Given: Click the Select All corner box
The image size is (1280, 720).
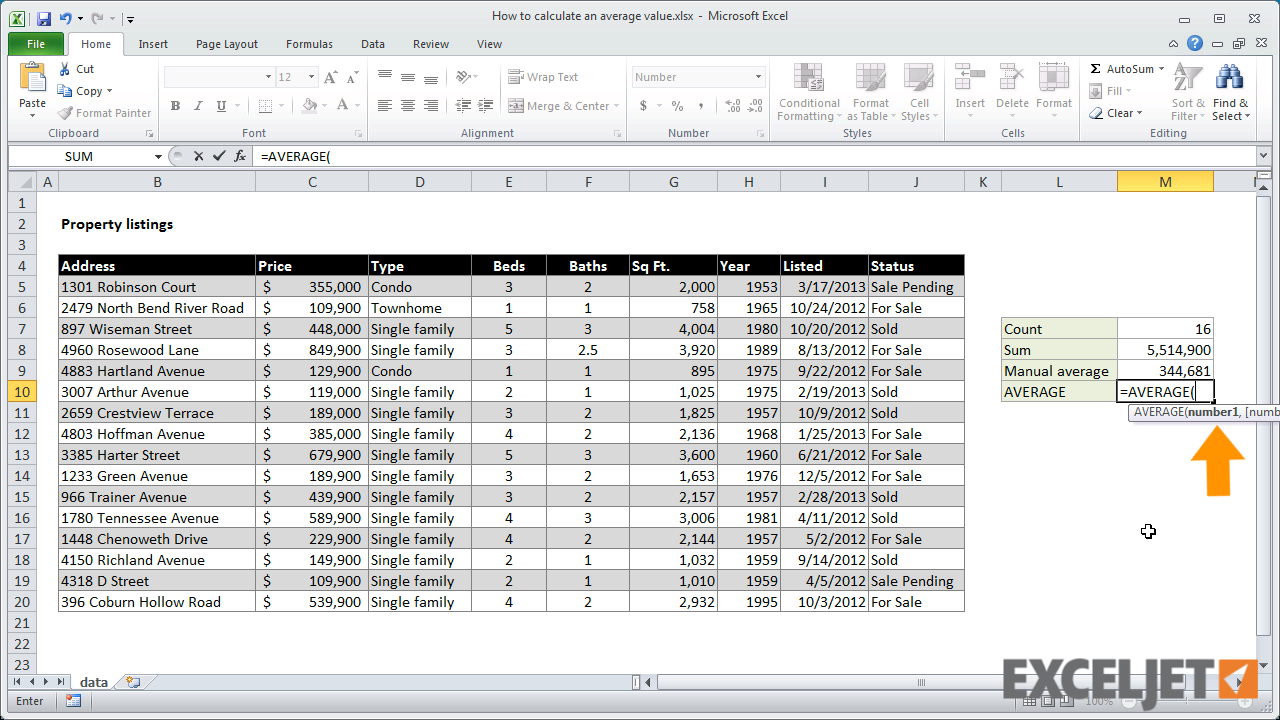Looking at the screenshot, I should (22, 182).
